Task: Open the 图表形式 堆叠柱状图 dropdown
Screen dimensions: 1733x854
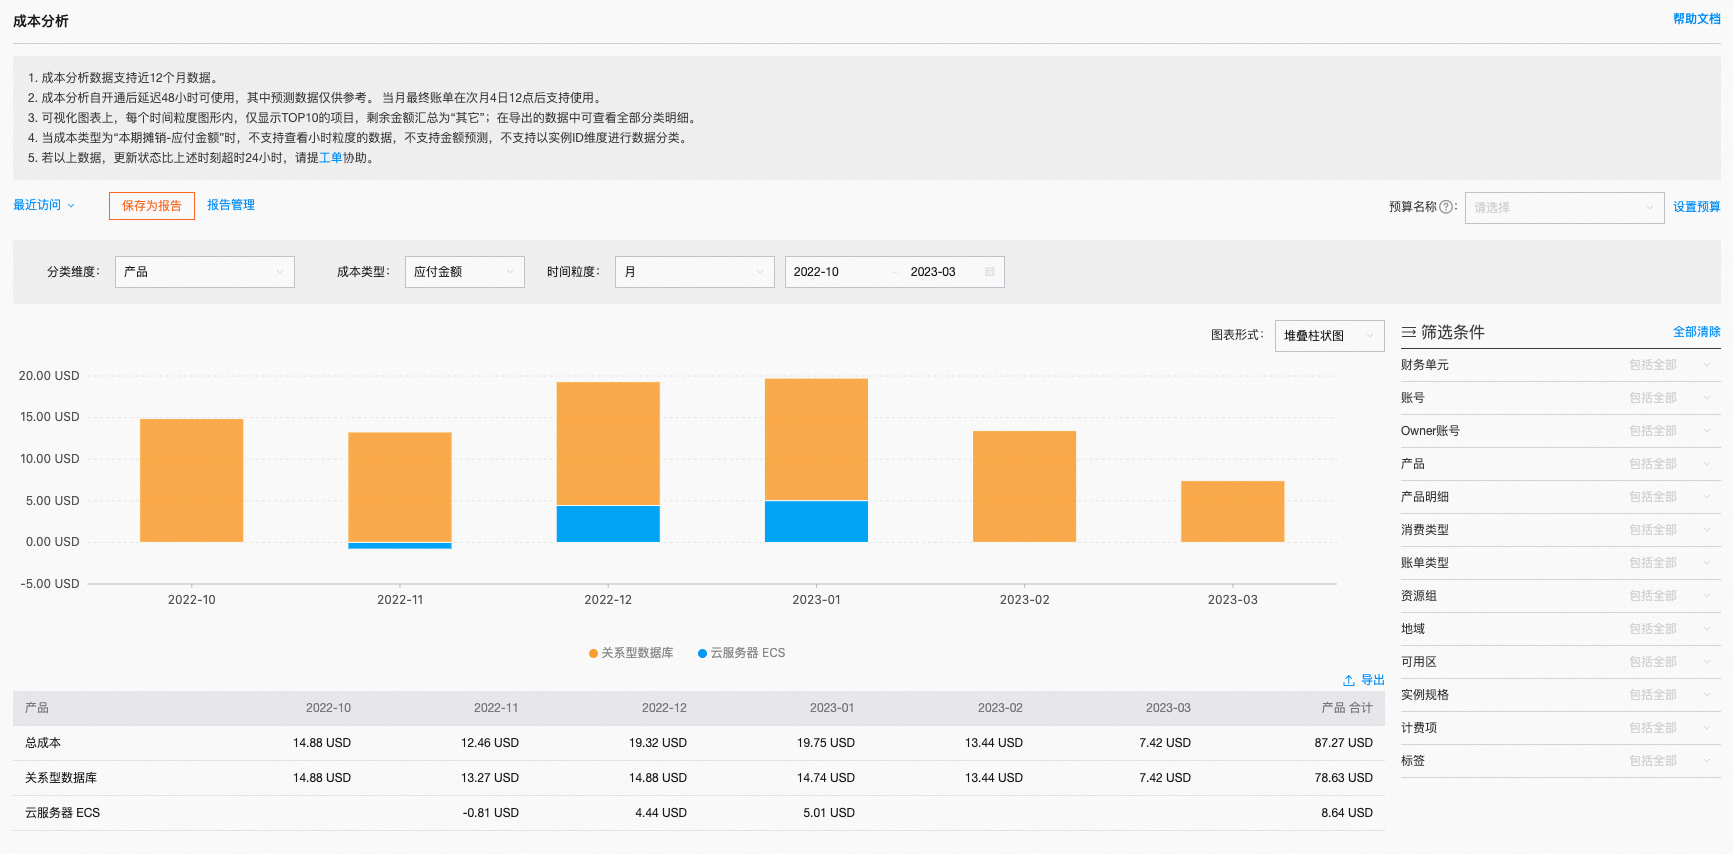Action: [1330, 336]
